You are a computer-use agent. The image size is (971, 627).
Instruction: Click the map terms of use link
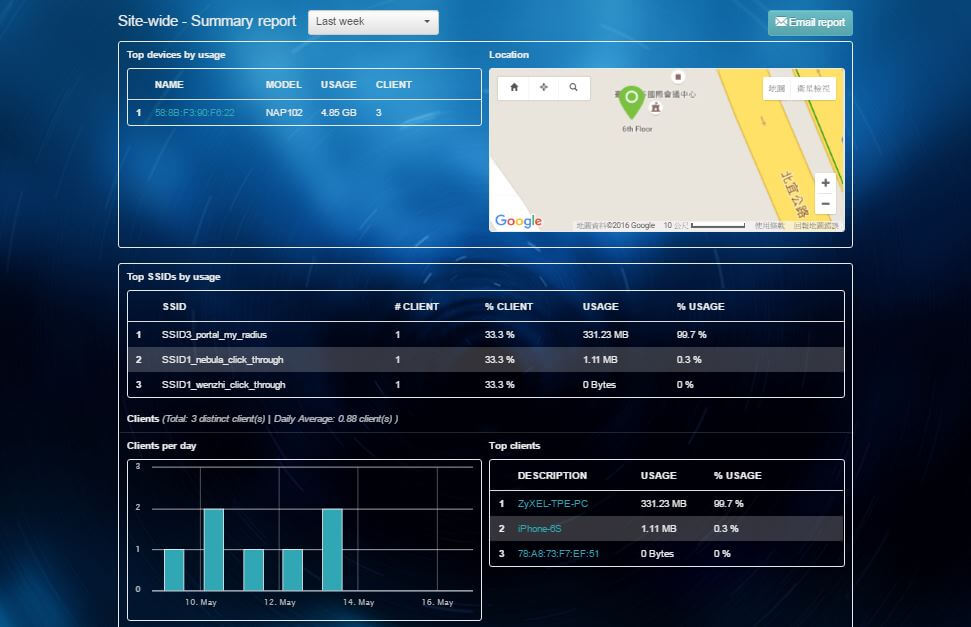point(769,226)
